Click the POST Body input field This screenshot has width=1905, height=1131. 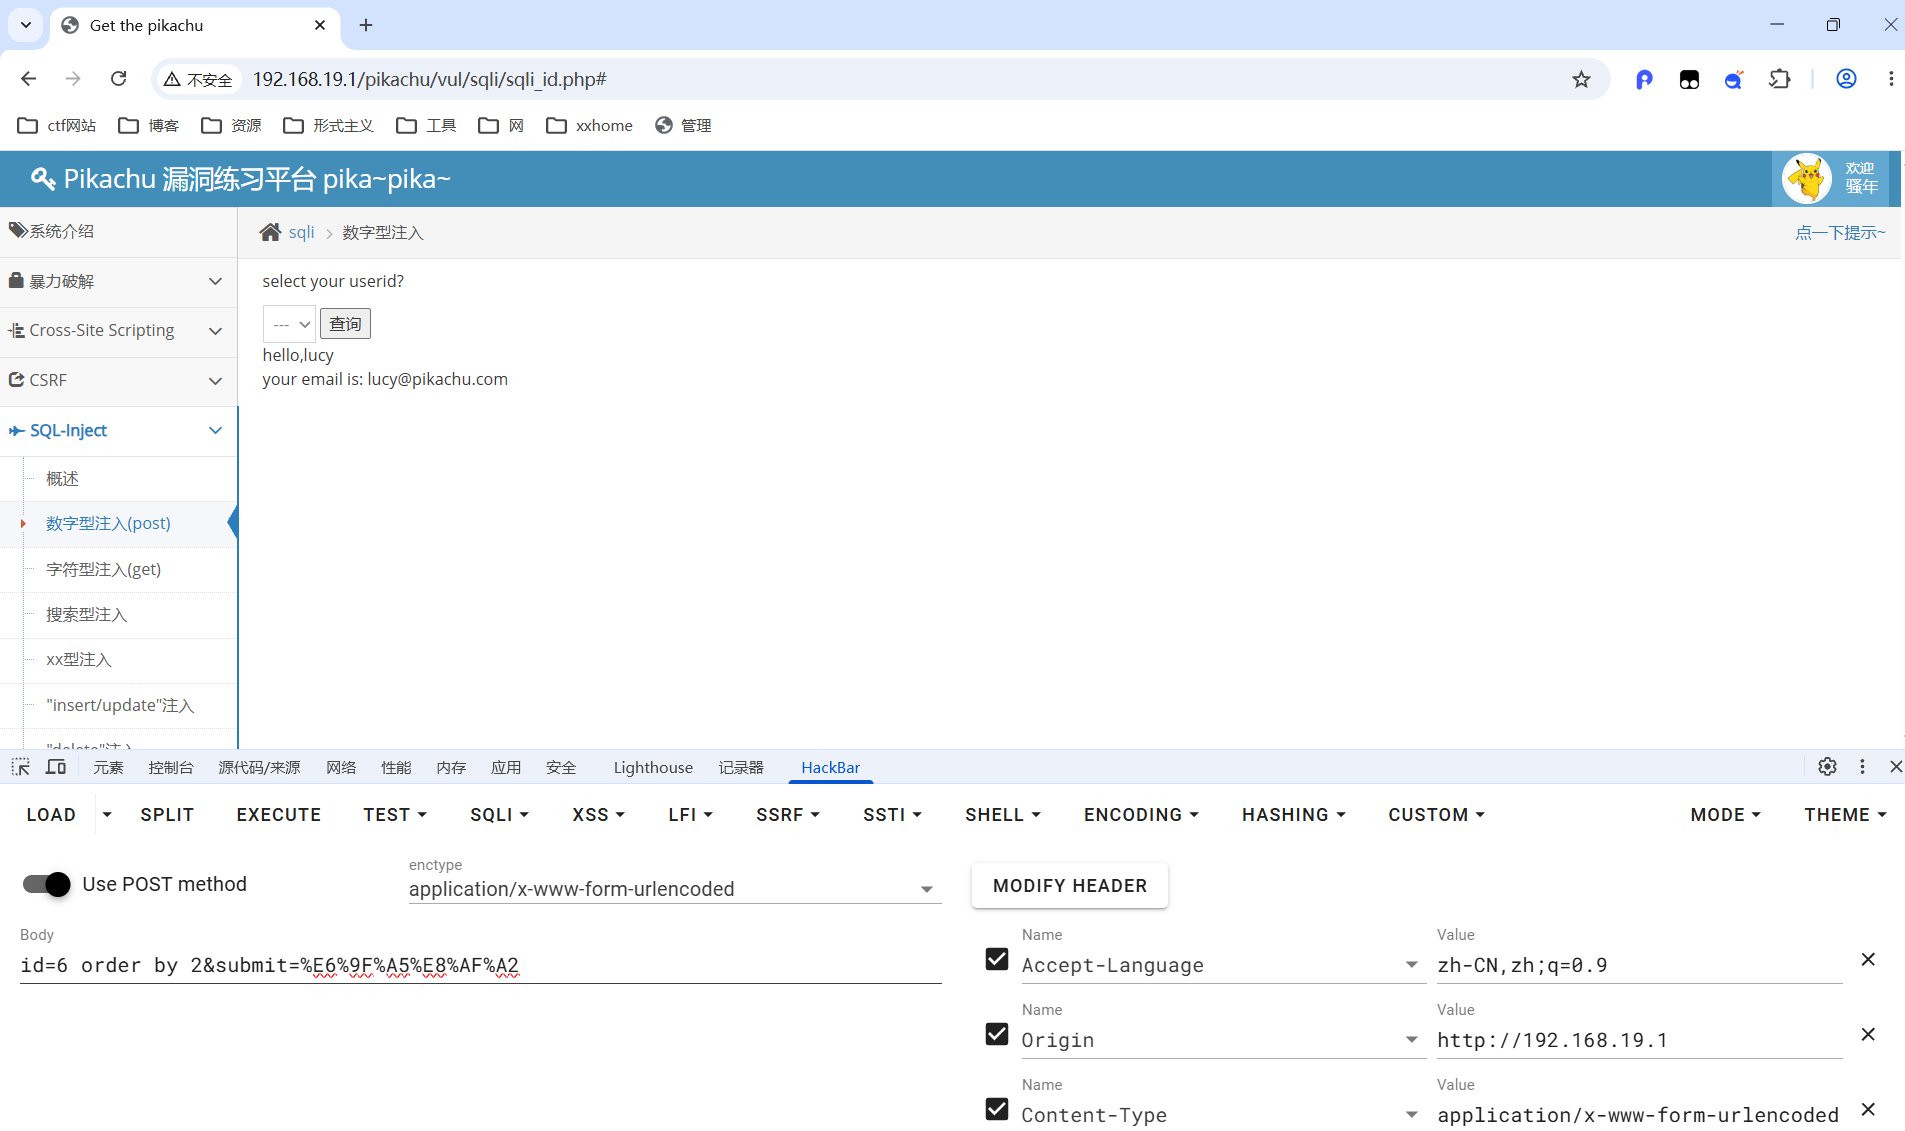click(481, 965)
